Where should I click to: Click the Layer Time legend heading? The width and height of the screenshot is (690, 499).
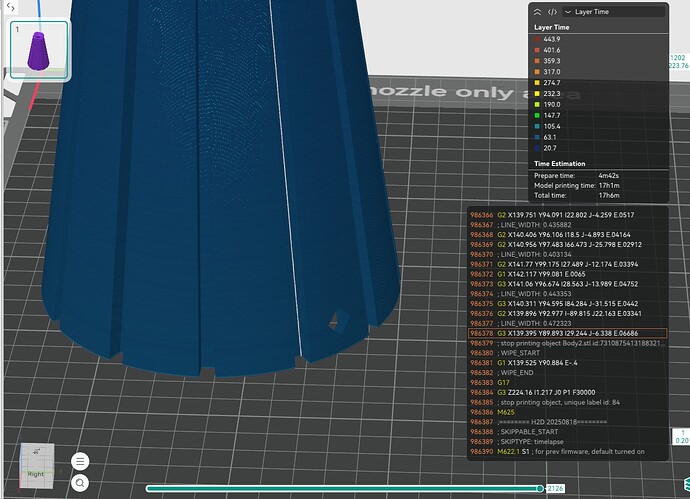point(551,27)
